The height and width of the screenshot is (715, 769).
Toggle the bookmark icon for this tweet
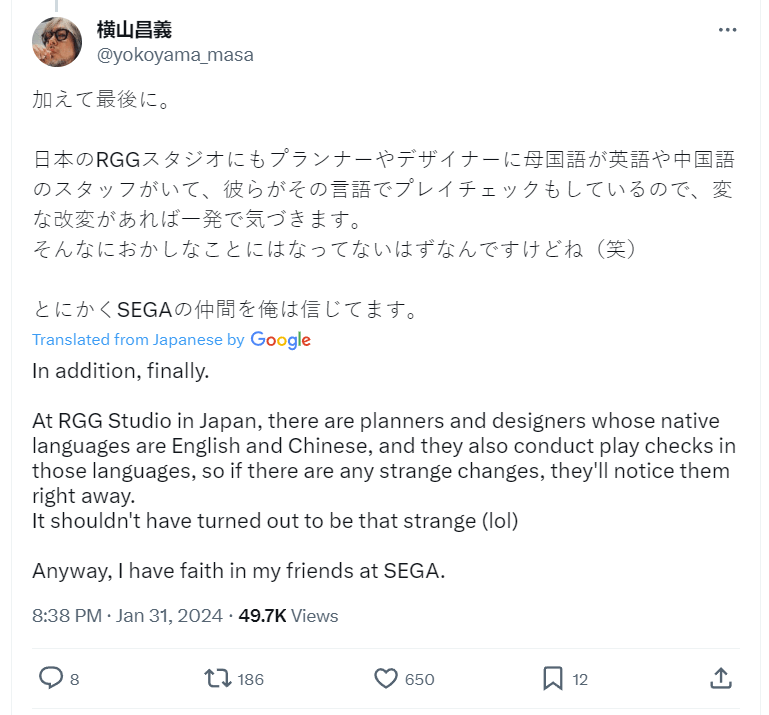(552, 679)
